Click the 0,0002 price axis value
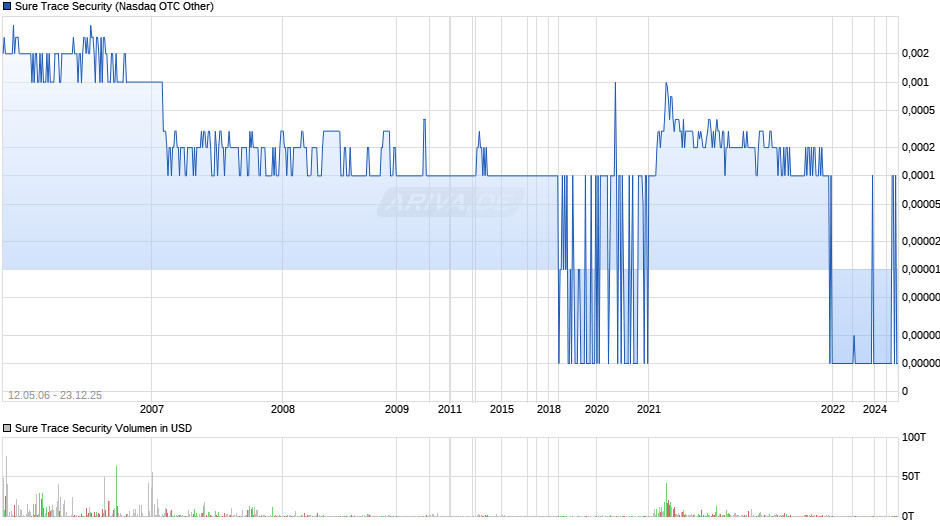 (918, 148)
